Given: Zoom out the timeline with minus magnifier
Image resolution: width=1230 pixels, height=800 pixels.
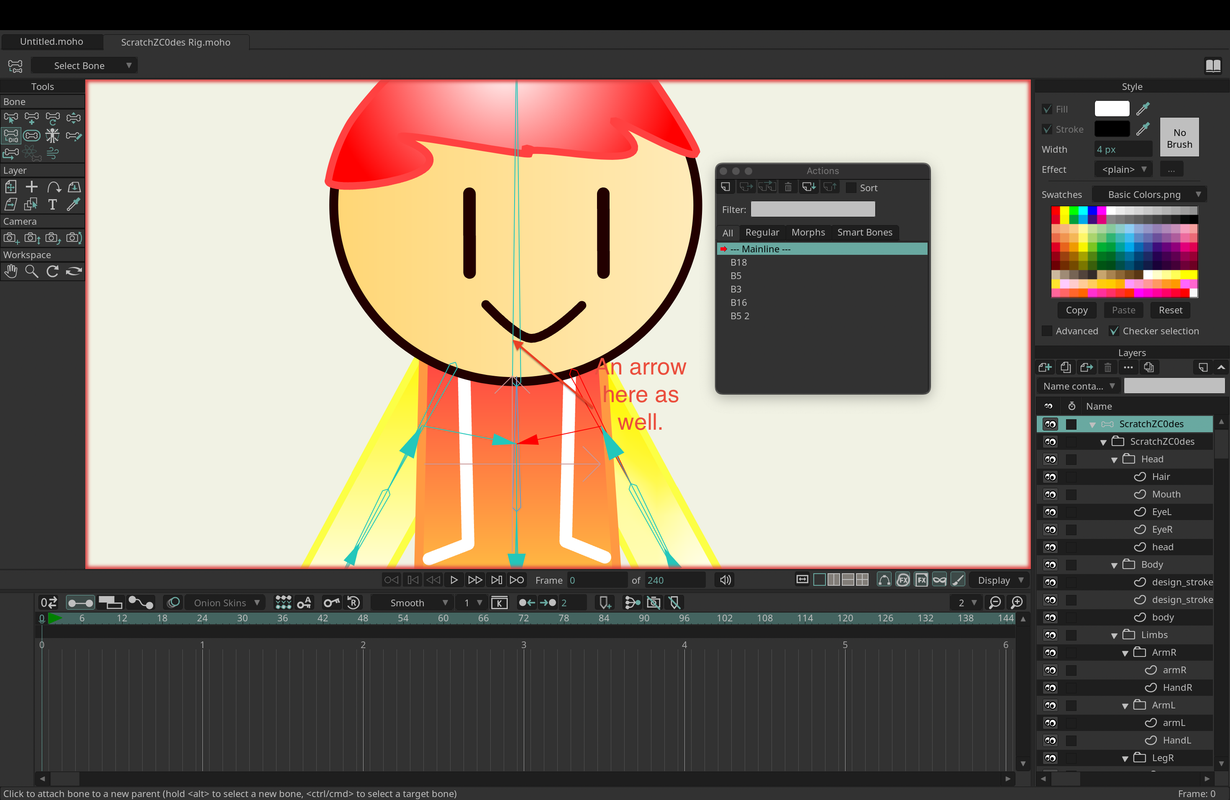Looking at the screenshot, I should click(995, 603).
